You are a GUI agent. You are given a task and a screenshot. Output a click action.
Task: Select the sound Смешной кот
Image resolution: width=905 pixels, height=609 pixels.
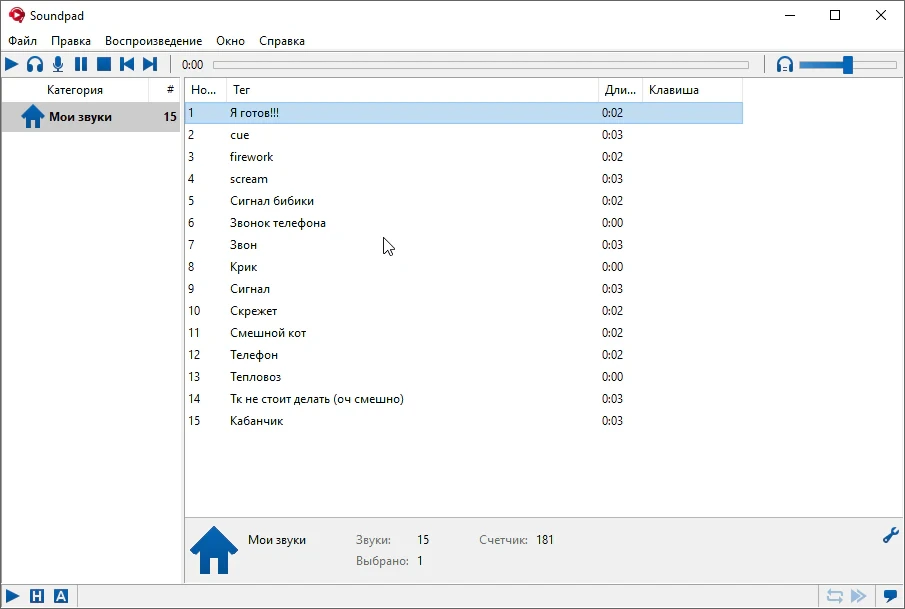pyautogui.click(x=463, y=332)
